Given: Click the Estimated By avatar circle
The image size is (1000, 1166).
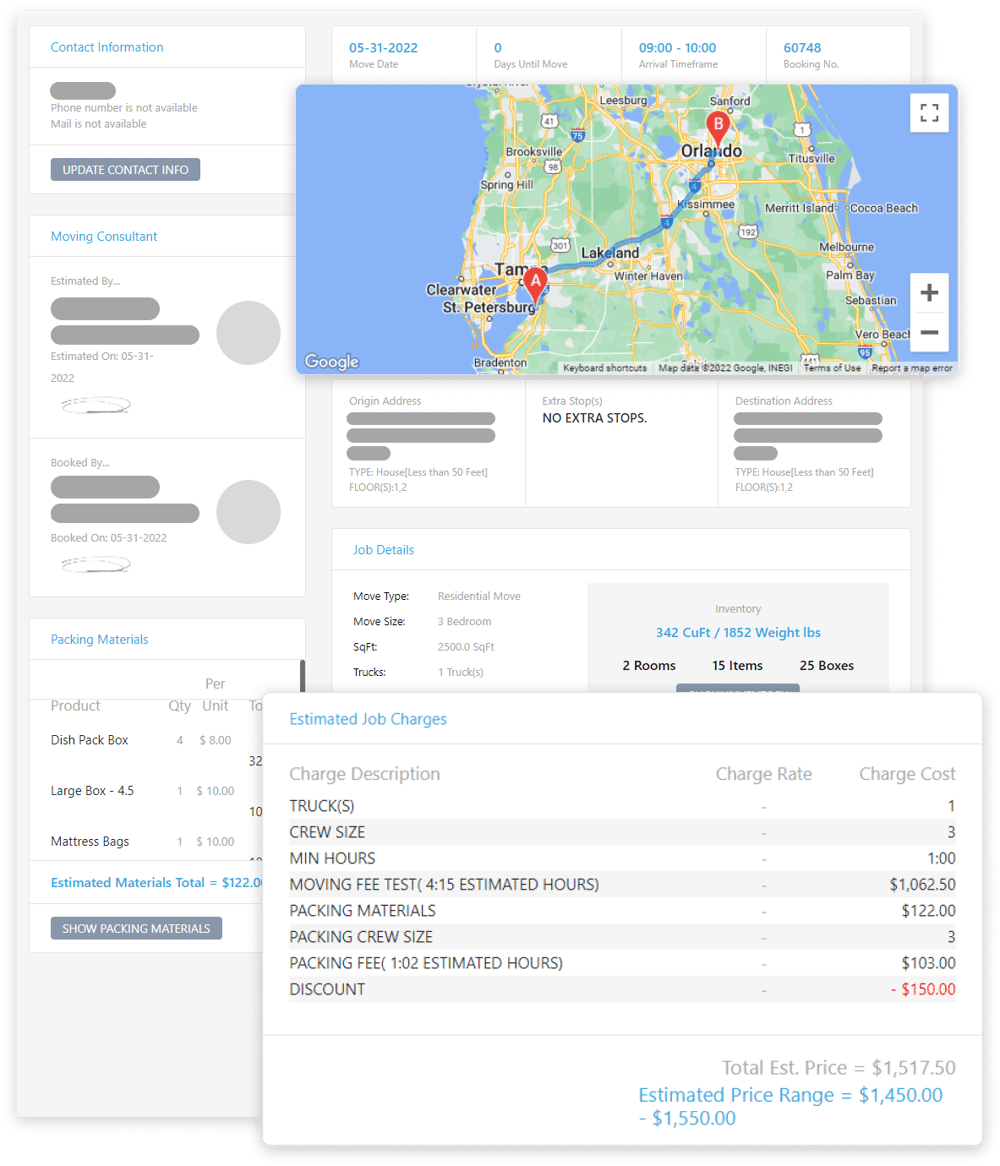Looking at the screenshot, I should 248,334.
